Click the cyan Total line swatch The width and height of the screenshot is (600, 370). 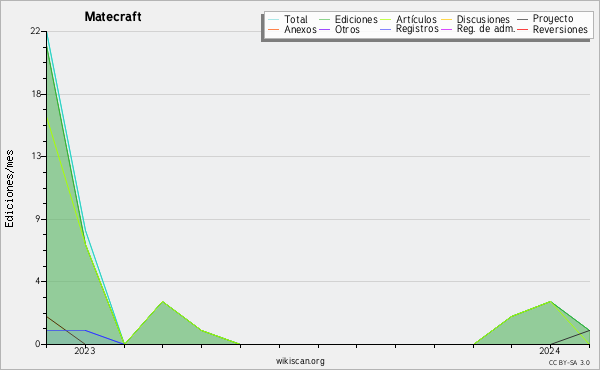274,19
